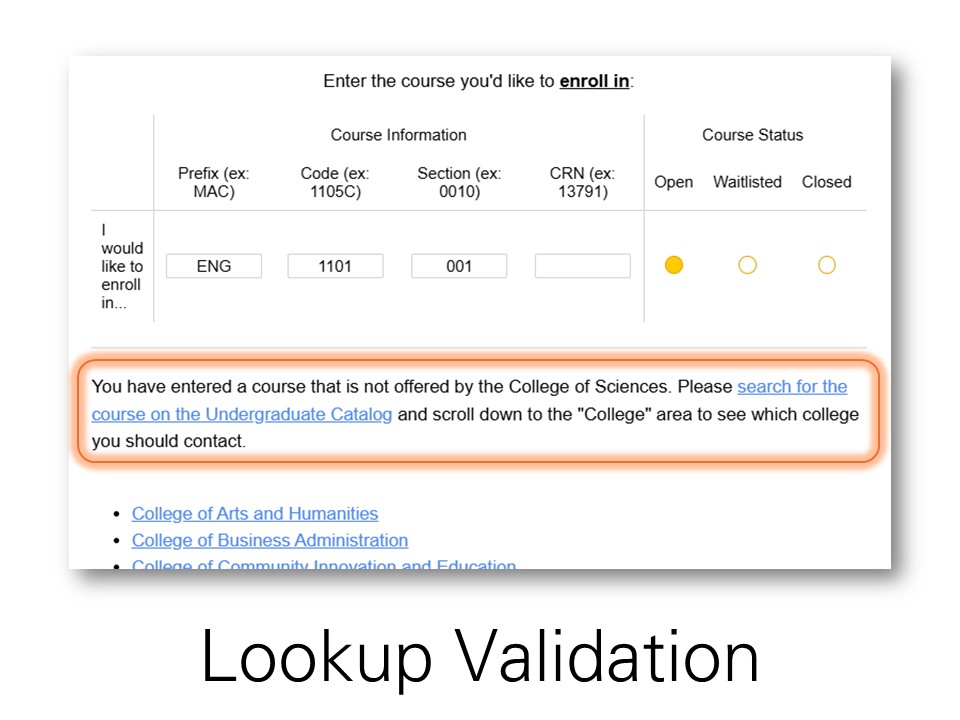Click the Course Information column header
This screenshot has height=720, width=960.
click(x=397, y=134)
